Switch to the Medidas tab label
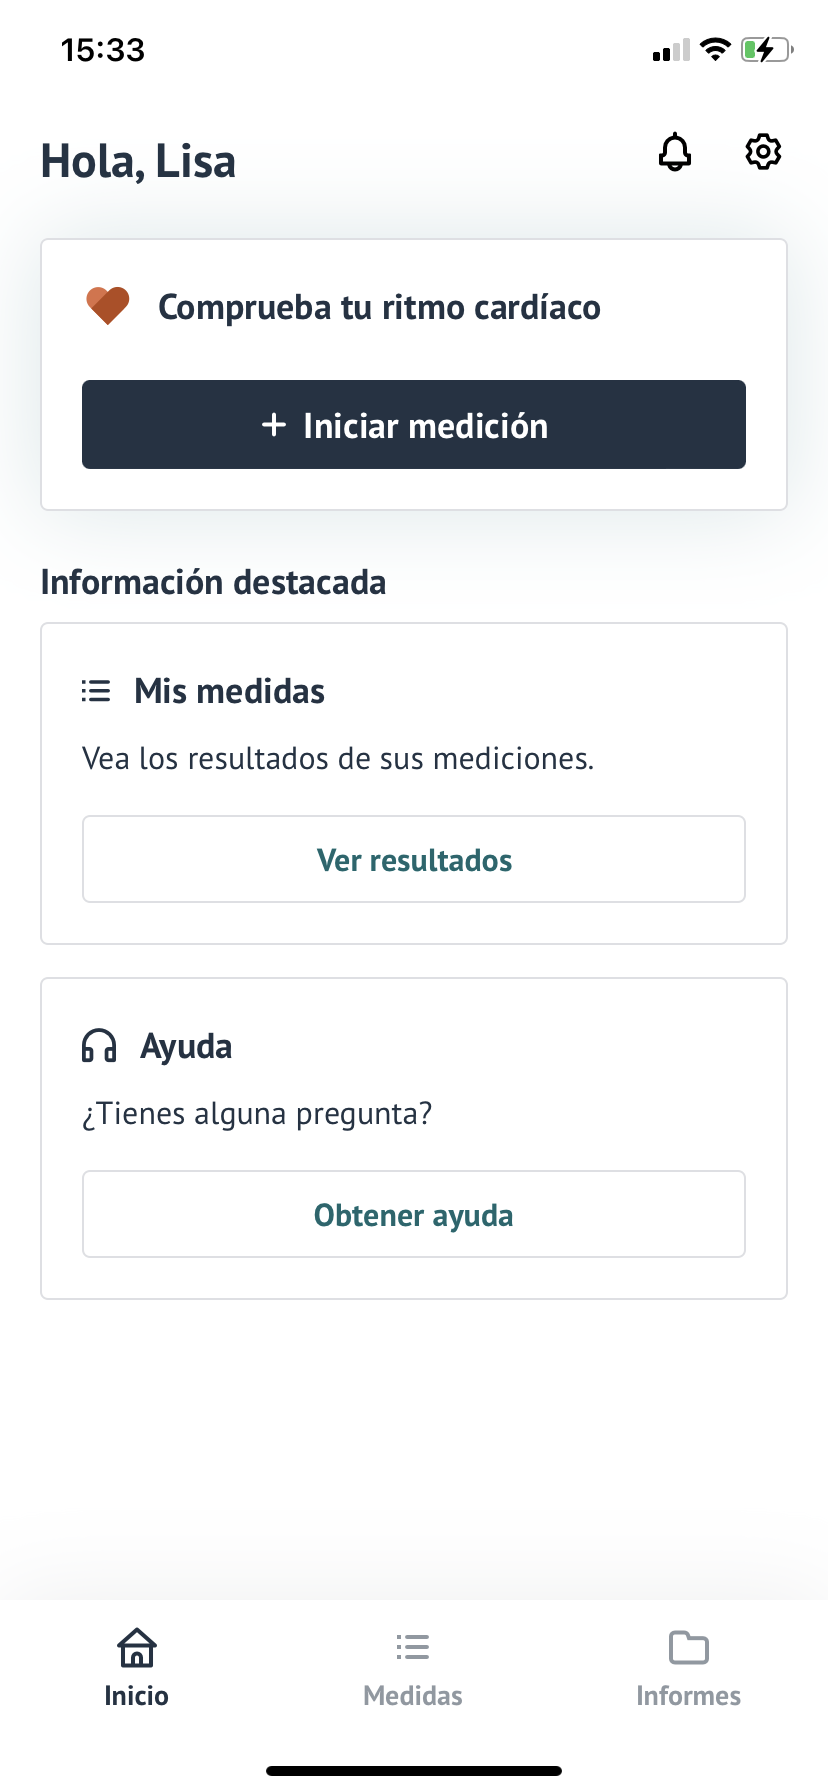The image size is (828, 1792). point(413,1696)
